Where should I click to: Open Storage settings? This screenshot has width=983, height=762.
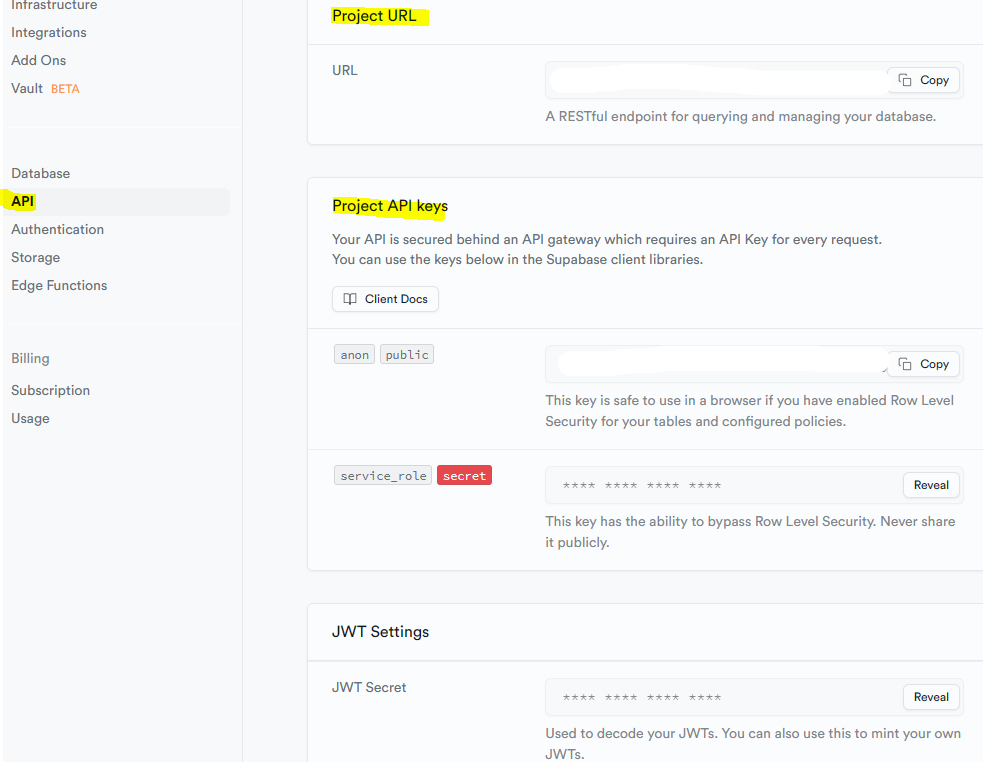pos(35,257)
